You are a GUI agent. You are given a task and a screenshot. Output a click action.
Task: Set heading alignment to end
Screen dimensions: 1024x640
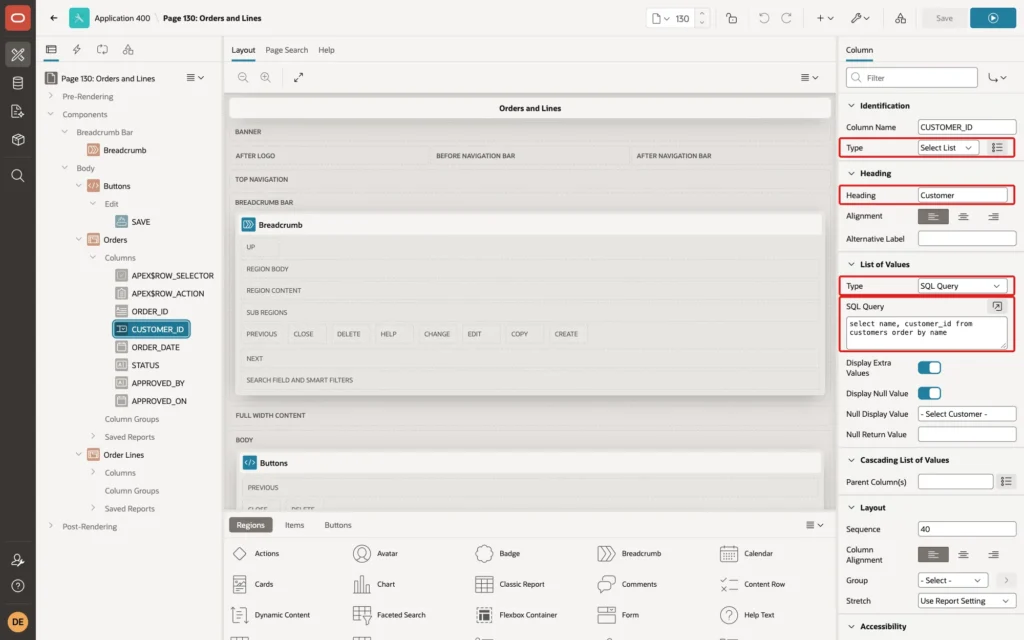[x=993, y=216]
